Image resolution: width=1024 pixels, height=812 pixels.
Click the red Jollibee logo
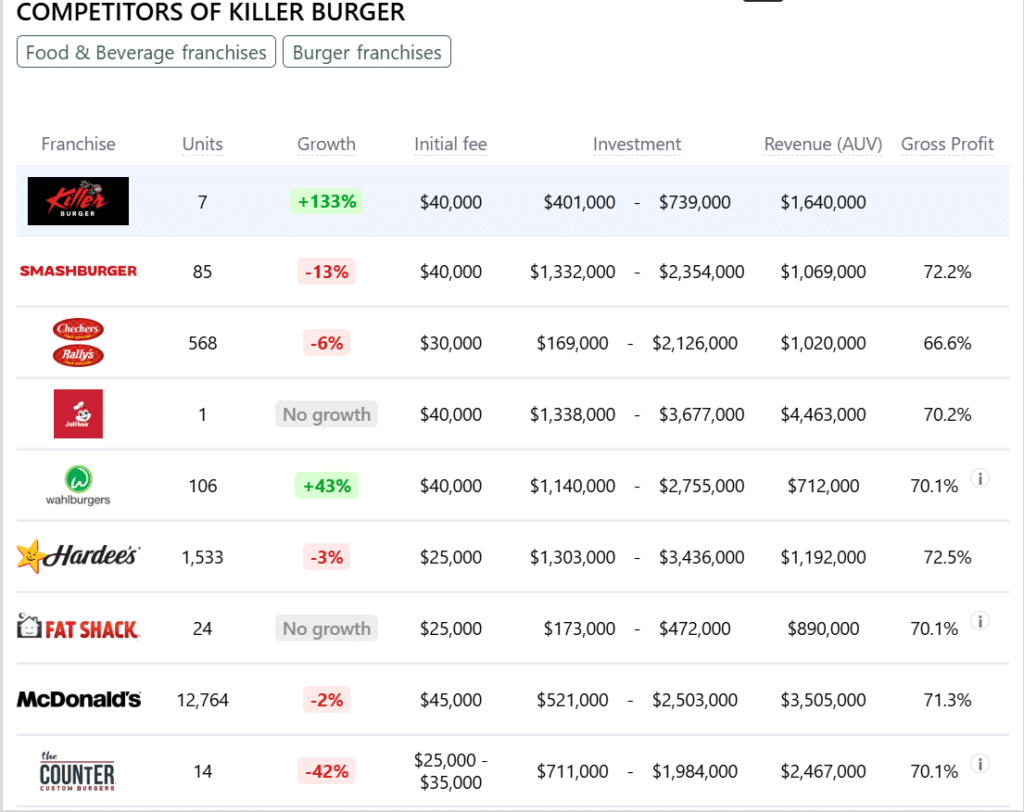coord(78,414)
